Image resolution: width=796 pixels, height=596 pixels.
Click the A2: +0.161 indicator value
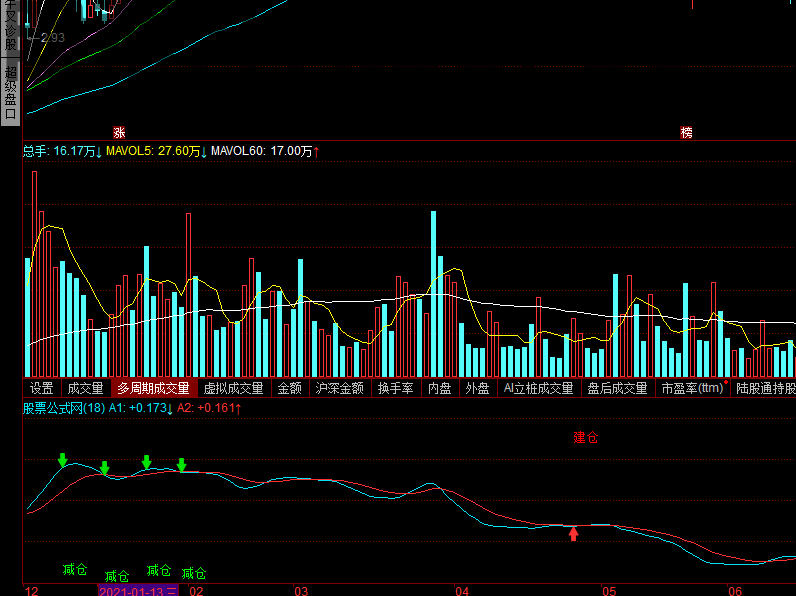click(209, 408)
